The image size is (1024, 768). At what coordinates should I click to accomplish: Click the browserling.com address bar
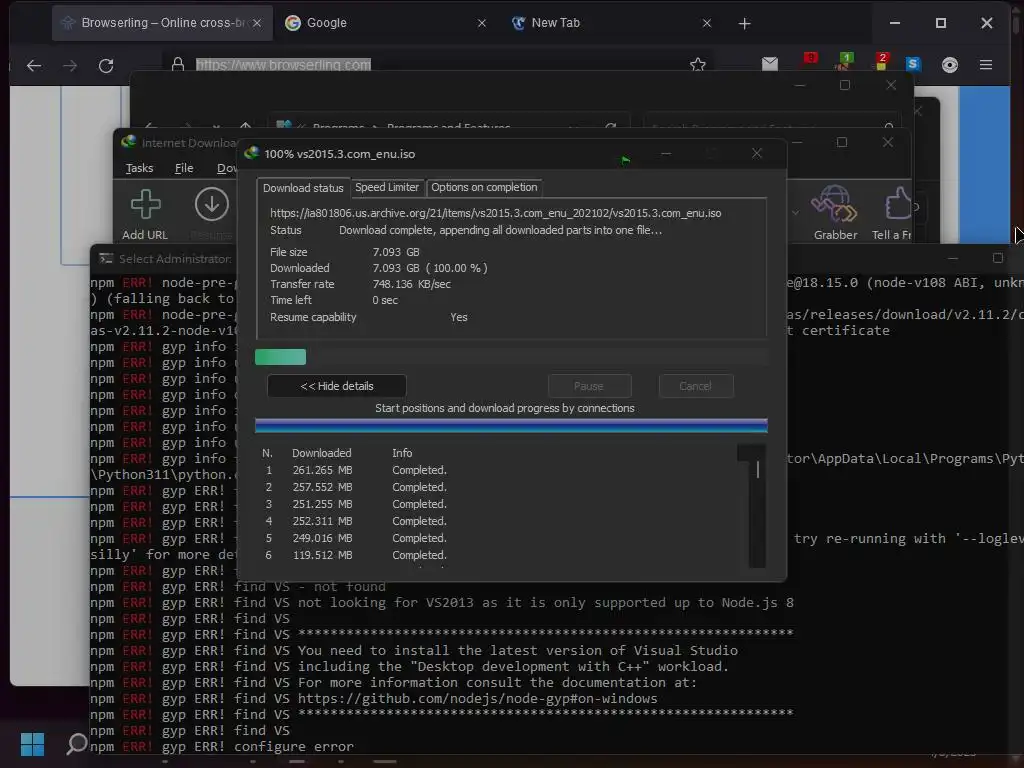point(438,65)
